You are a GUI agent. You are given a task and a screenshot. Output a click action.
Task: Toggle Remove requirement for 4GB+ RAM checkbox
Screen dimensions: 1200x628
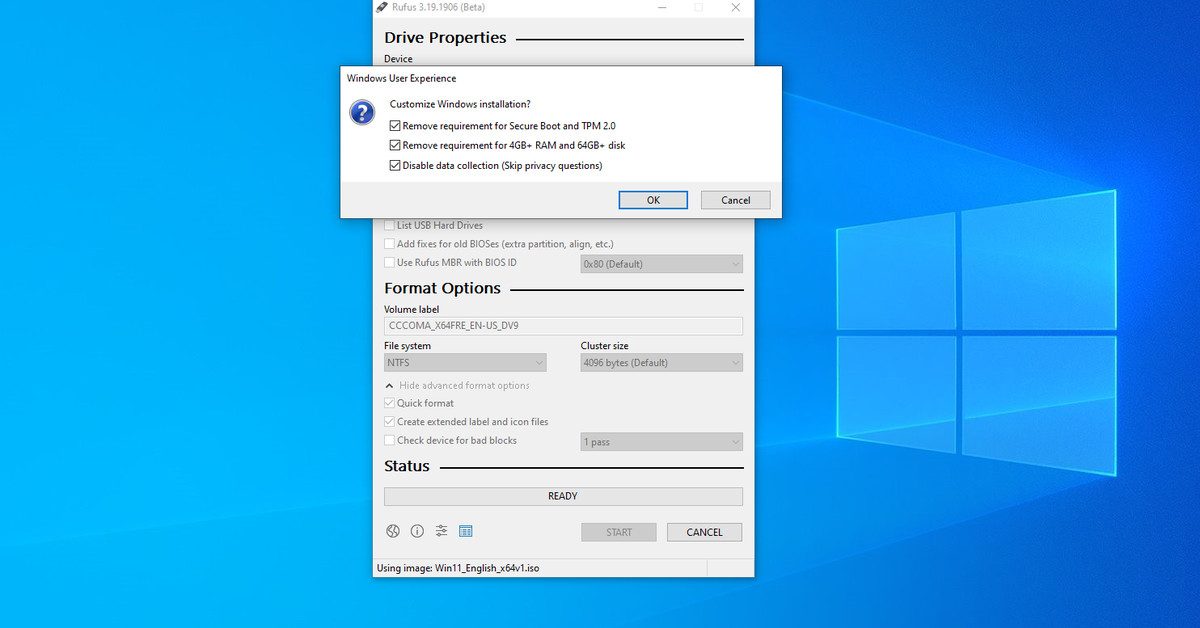click(x=395, y=146)
